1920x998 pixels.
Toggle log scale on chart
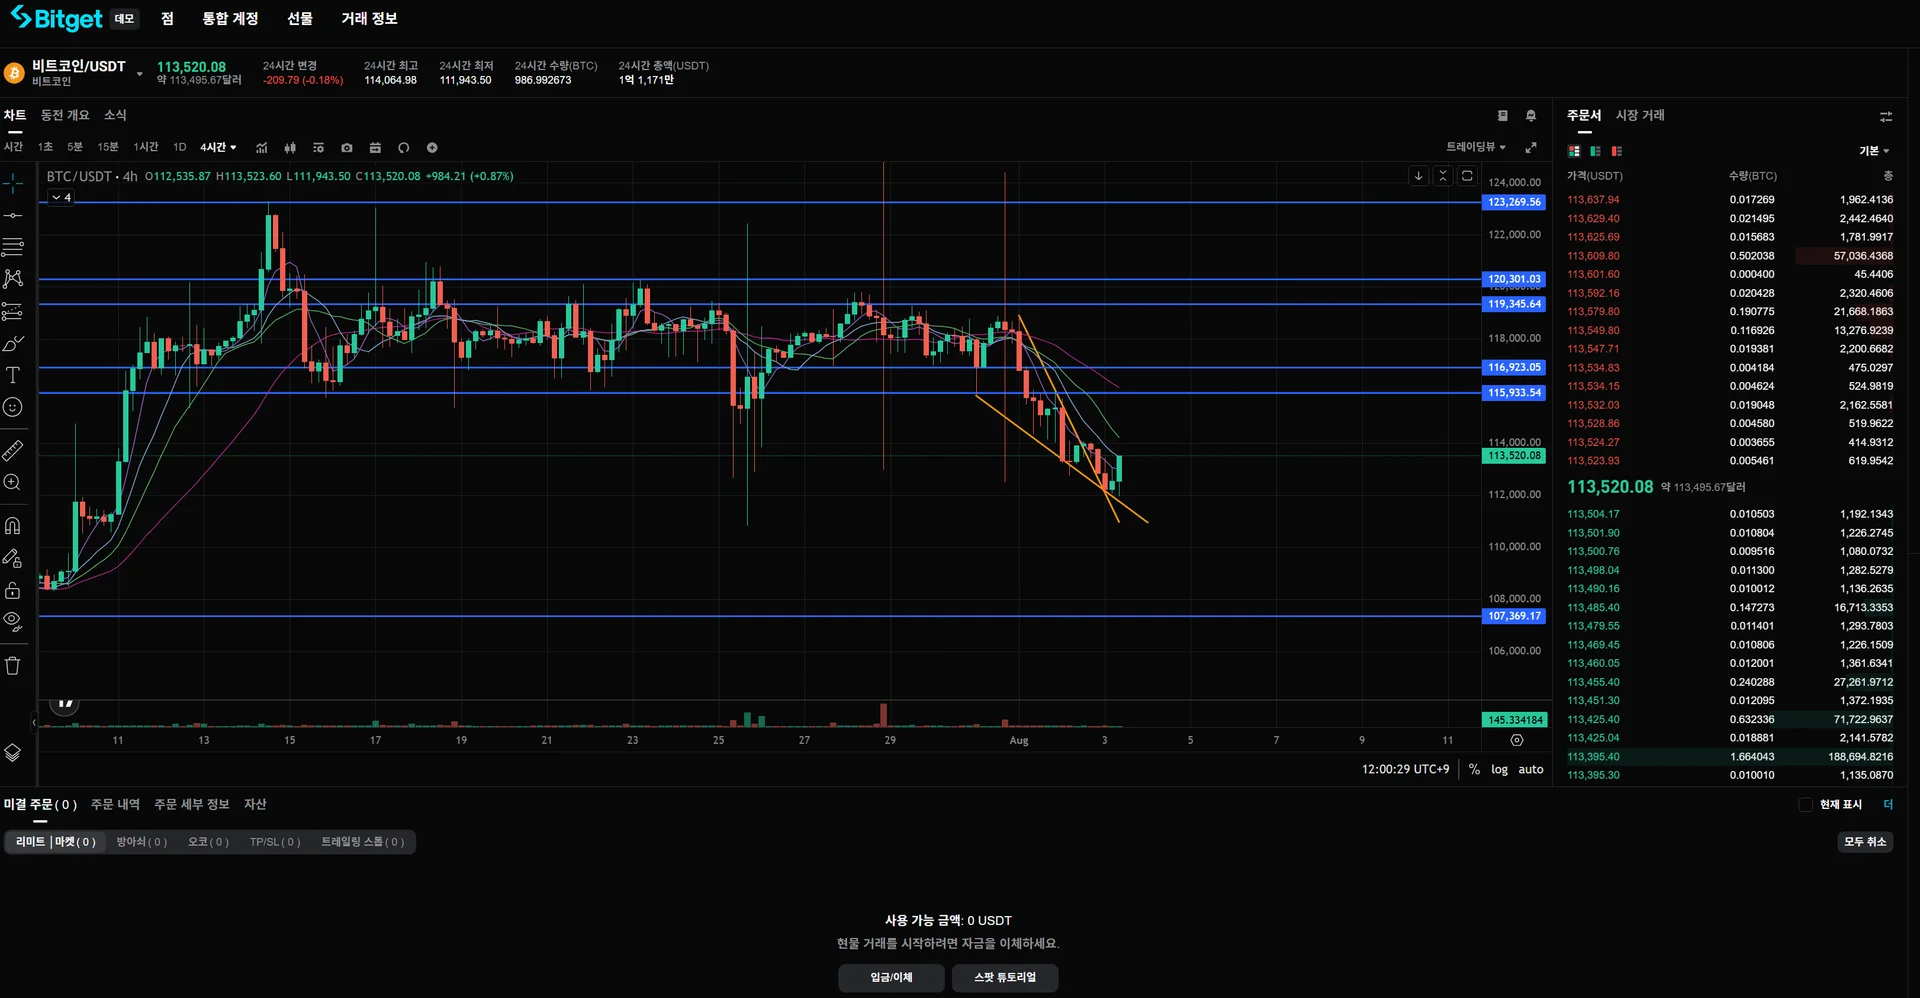(x=1499, y=770)
